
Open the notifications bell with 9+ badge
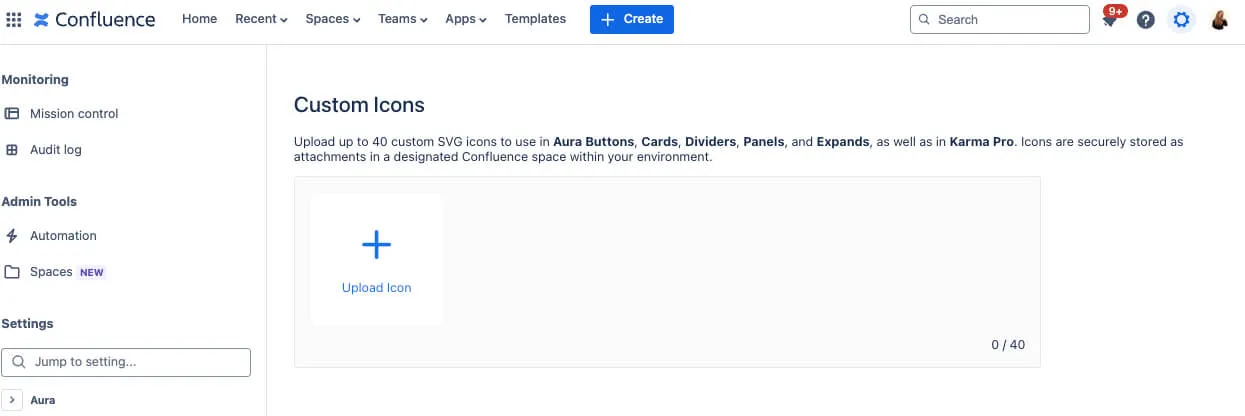coord(1111,18)
